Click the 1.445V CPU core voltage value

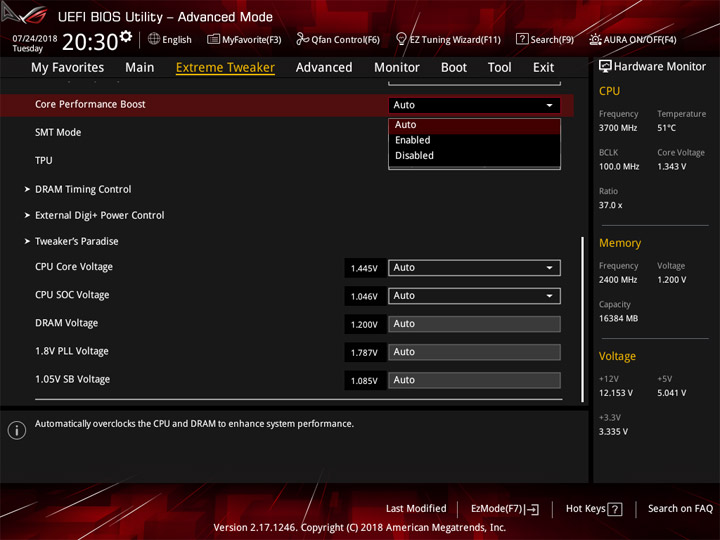pyautogui.click(x=365, y=268)
